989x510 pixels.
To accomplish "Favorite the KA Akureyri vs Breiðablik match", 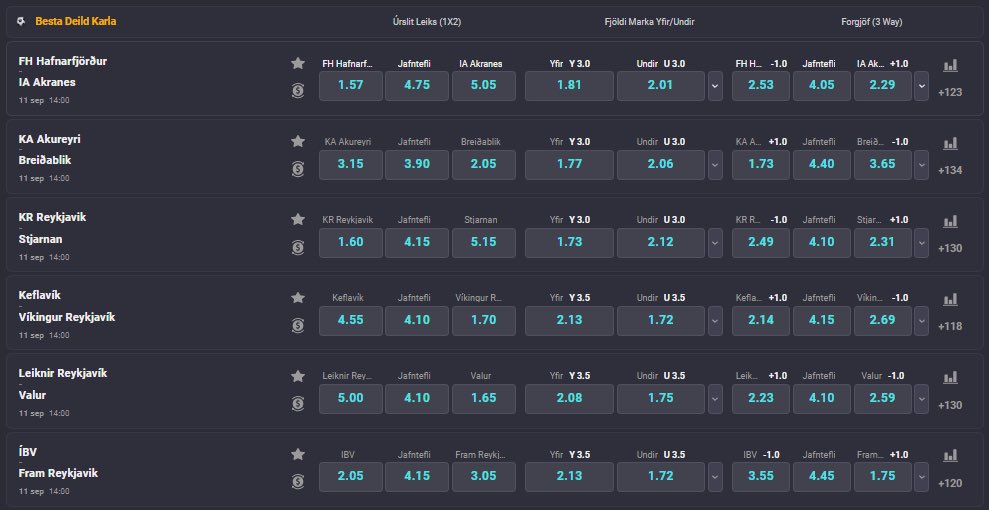I will click(298, 141).
